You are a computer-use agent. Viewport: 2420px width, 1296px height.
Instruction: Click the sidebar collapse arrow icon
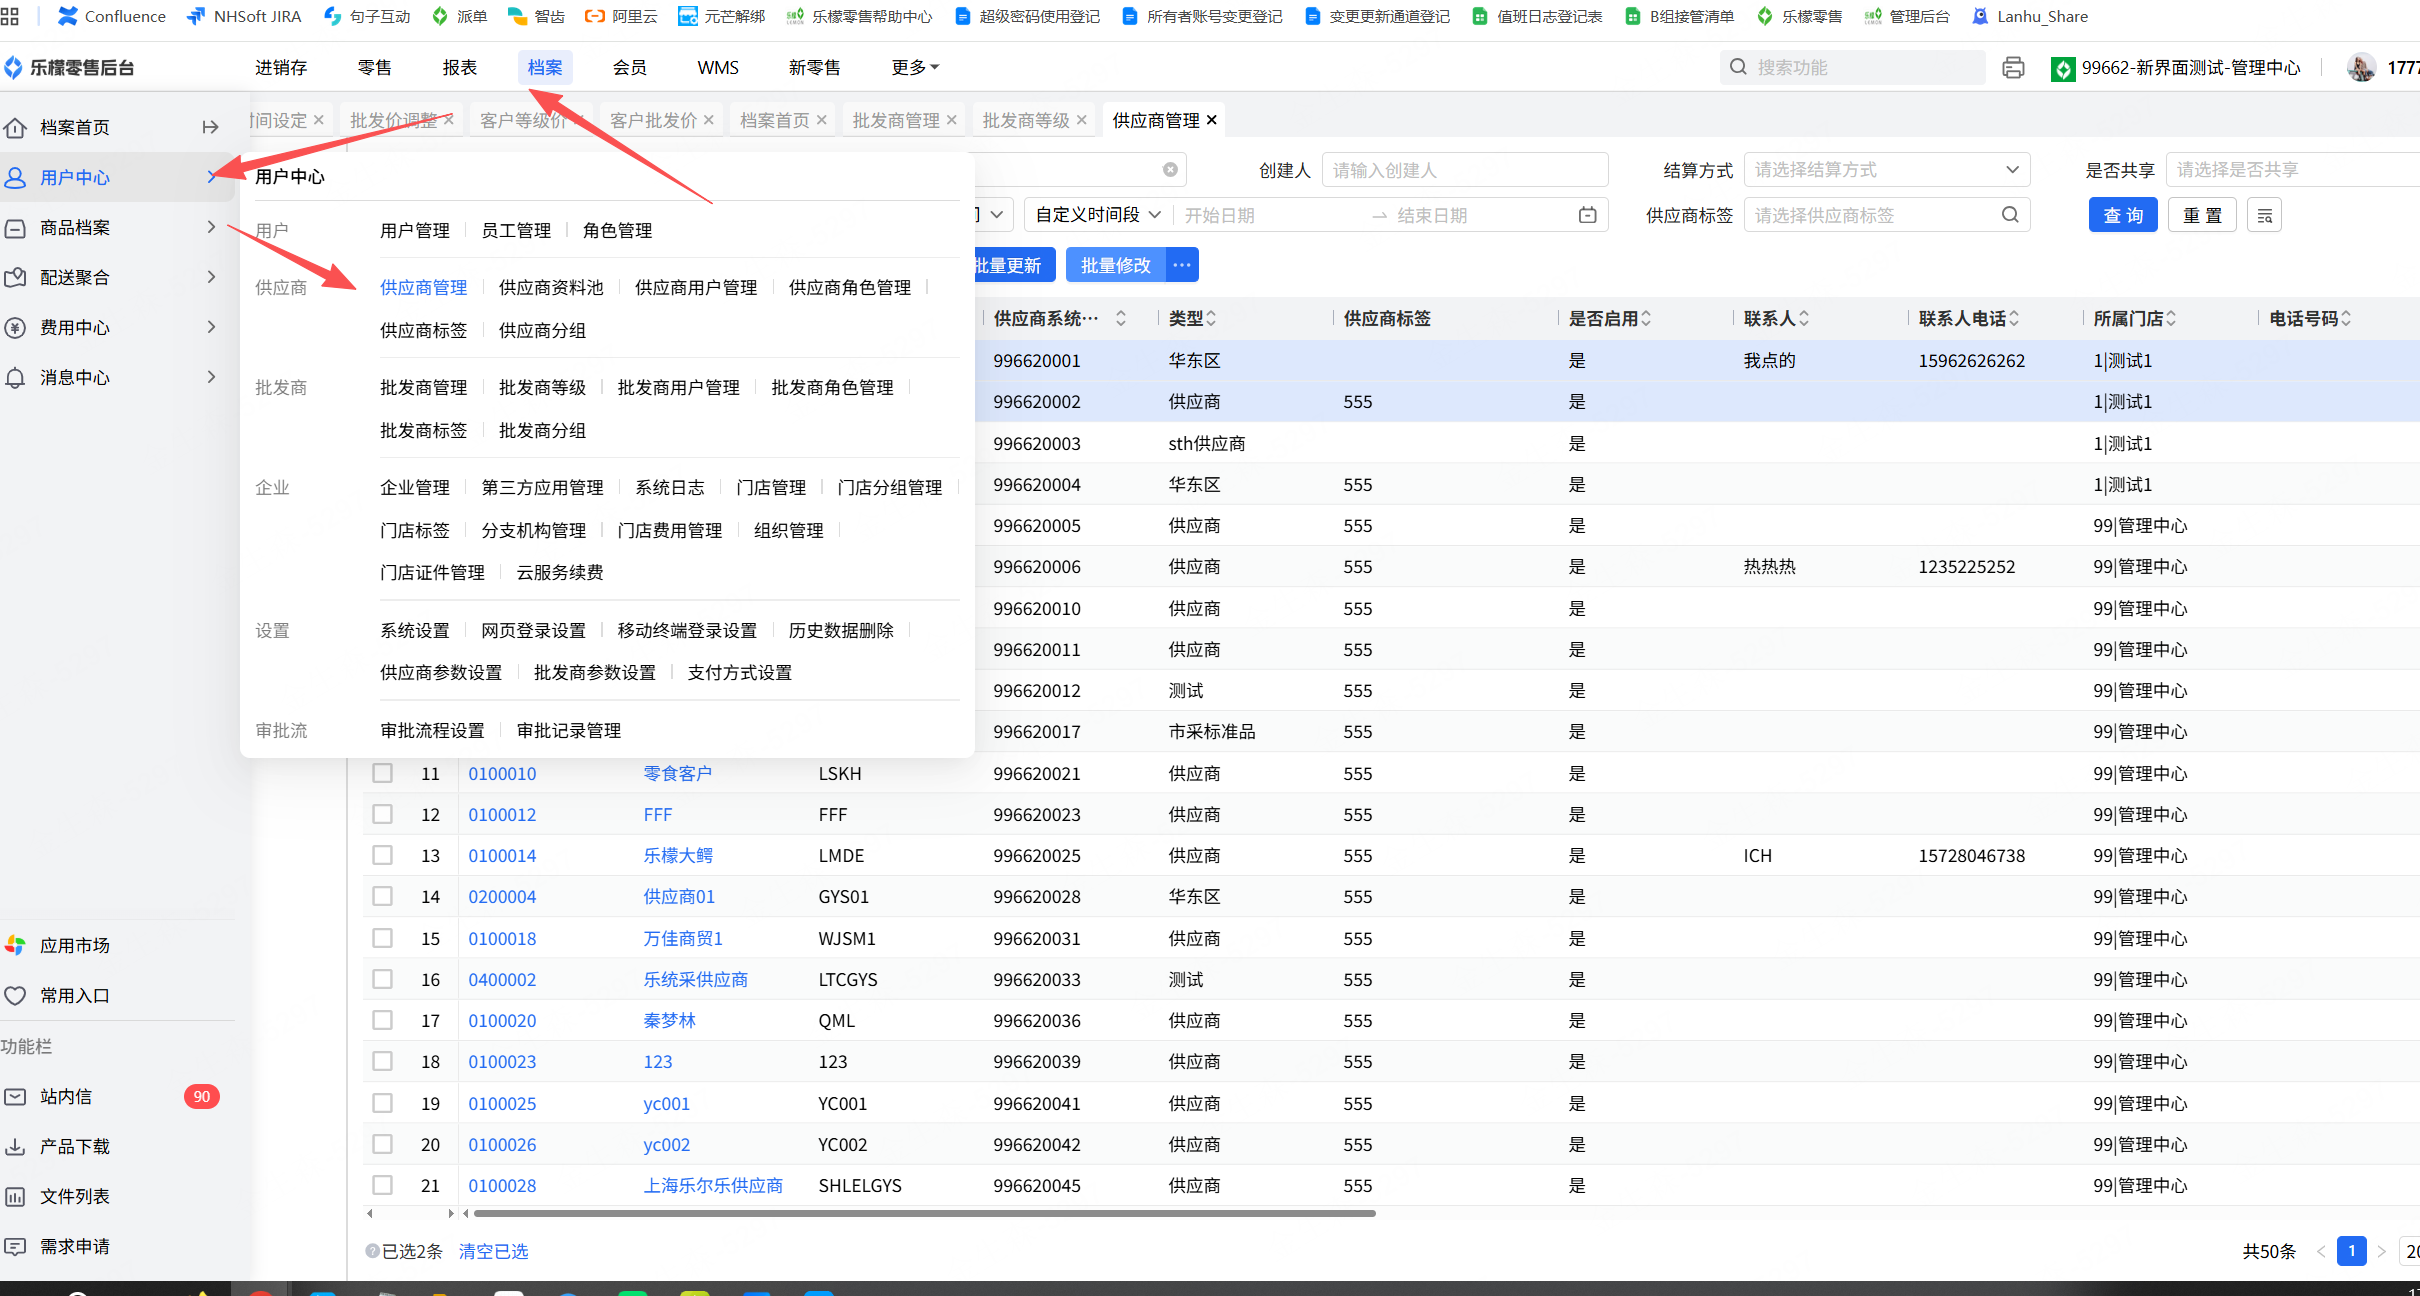[x=210, y=127]
